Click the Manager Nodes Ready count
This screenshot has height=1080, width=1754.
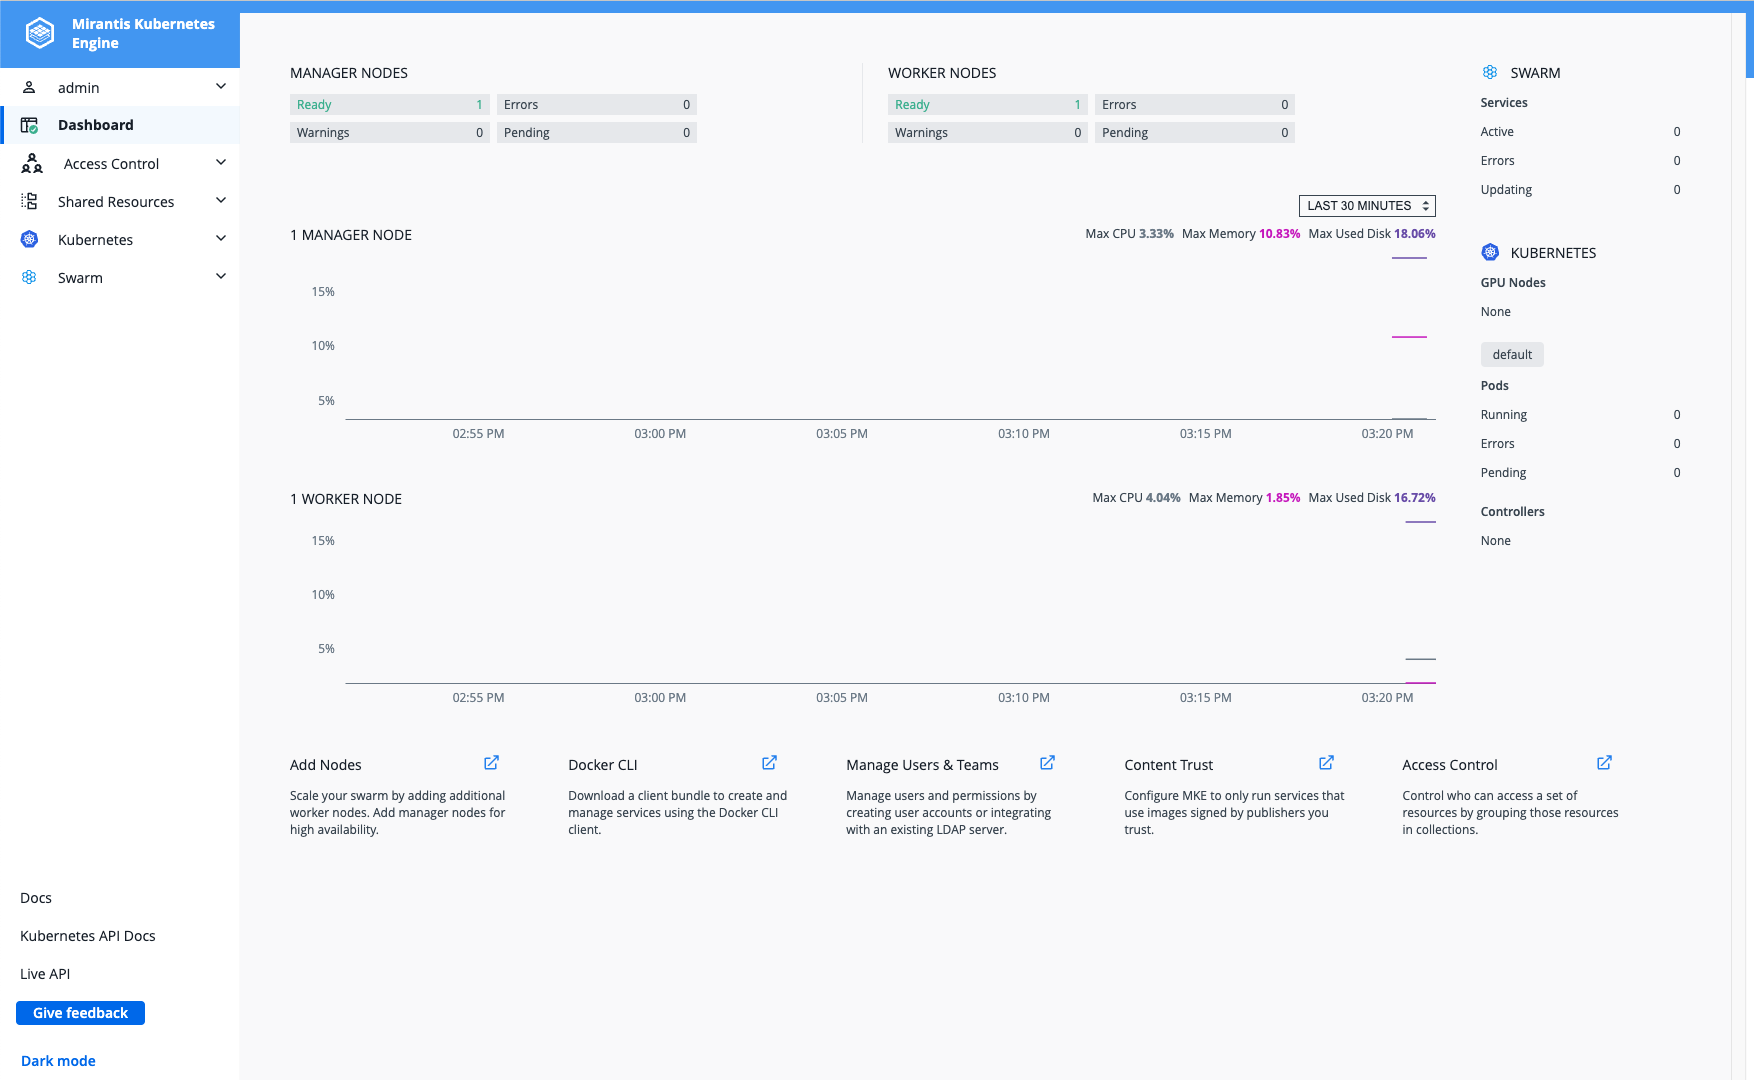[389, 105]
